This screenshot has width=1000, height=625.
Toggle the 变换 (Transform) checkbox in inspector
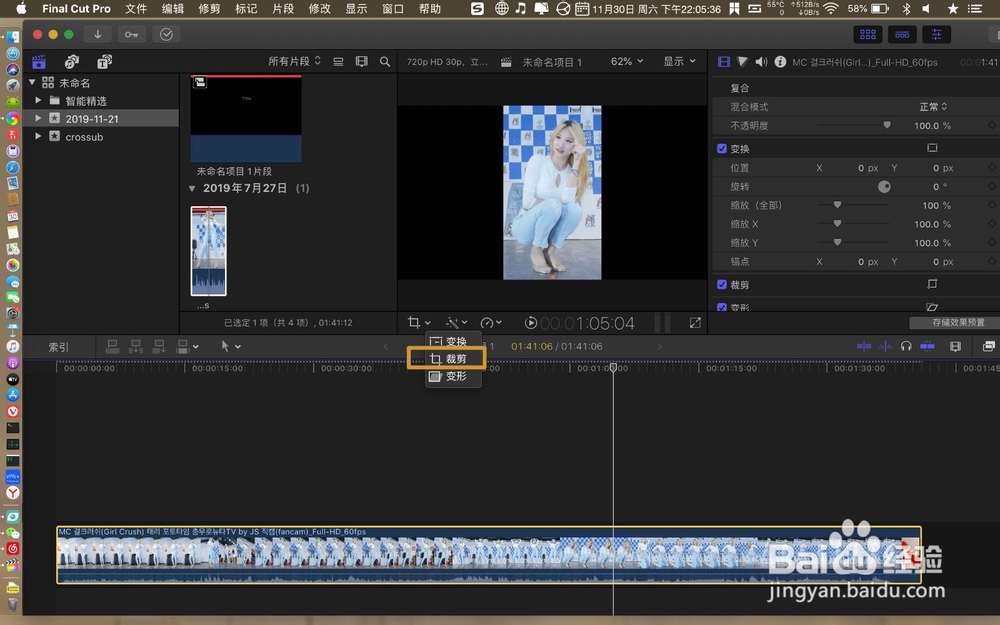722,148
